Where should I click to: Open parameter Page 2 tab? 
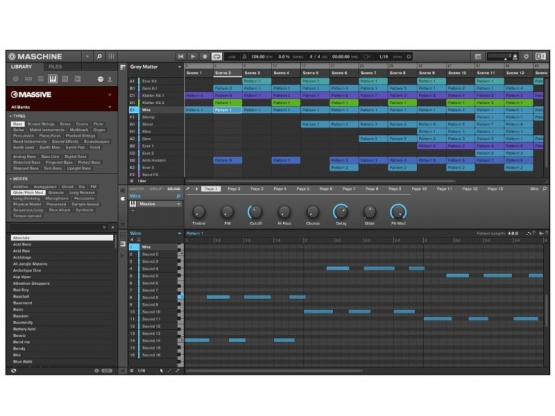(x=234, y=189)
